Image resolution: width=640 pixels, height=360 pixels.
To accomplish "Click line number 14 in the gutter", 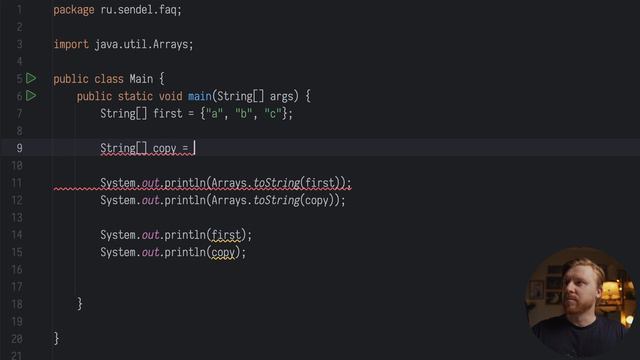I will pos(17,235).
